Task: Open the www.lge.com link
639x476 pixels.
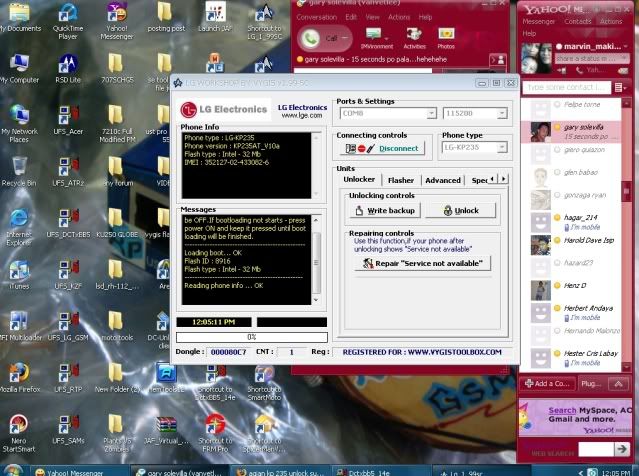Action: (302, 116)
